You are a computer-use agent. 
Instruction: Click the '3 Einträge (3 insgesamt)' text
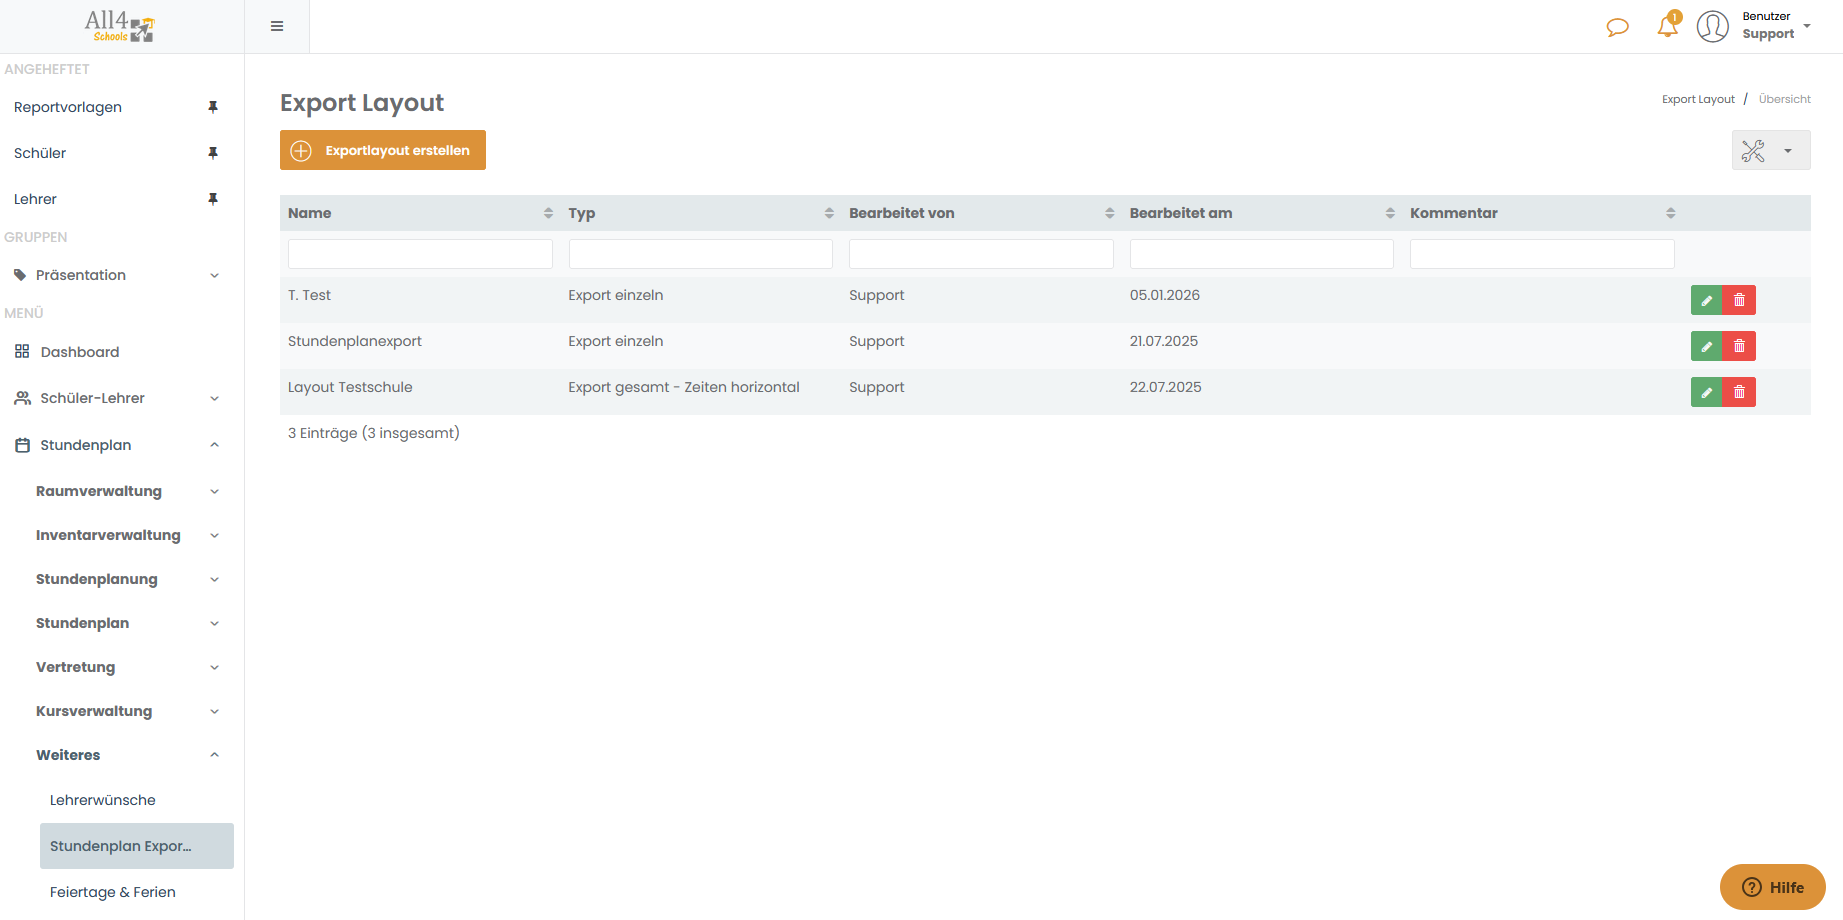pos(374,433)
